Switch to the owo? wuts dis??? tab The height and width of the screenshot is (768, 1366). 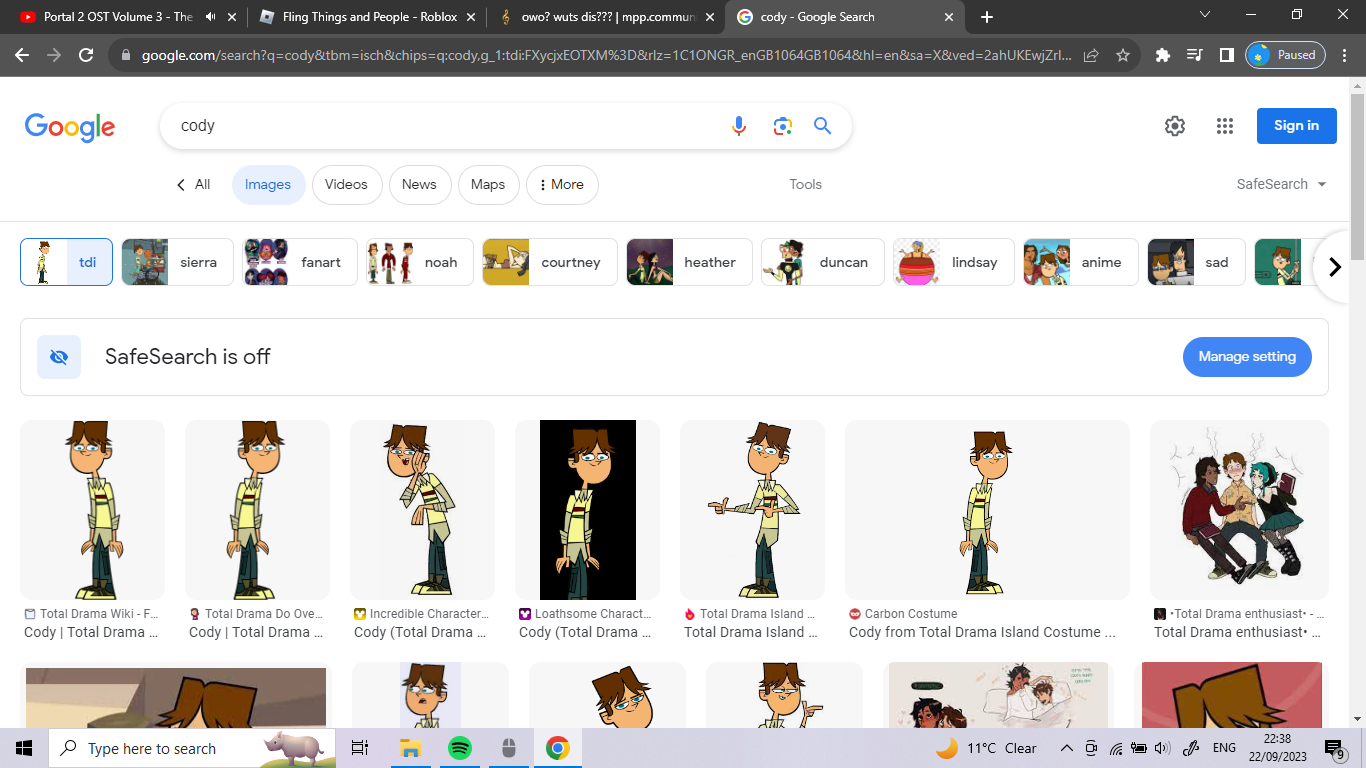point(606,17)
